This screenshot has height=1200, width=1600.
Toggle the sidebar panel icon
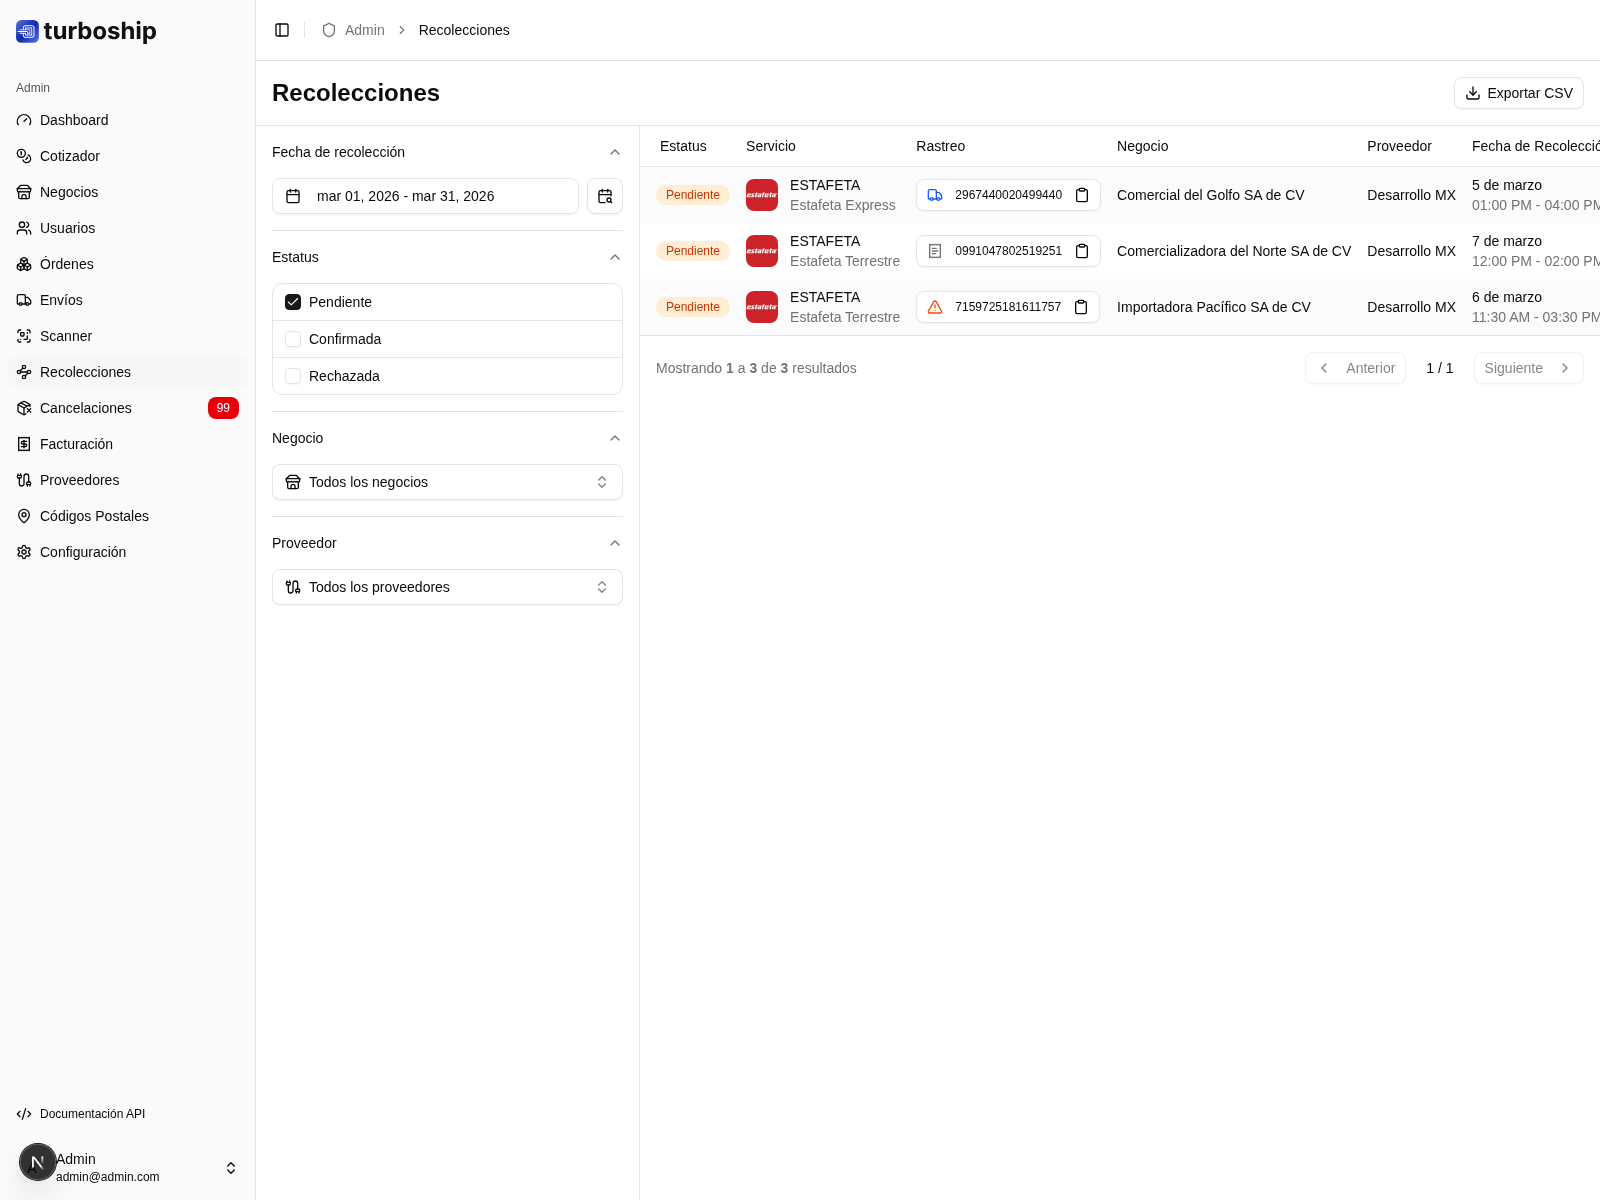(x=282, y=30)
